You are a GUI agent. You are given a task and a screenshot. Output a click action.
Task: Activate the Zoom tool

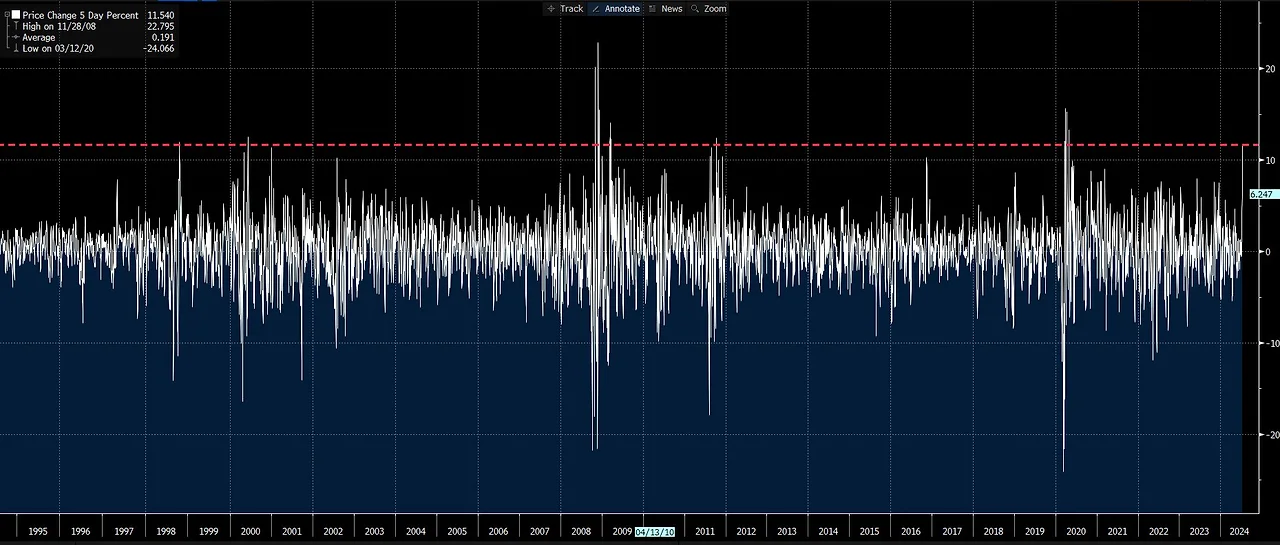coord(708,8)
